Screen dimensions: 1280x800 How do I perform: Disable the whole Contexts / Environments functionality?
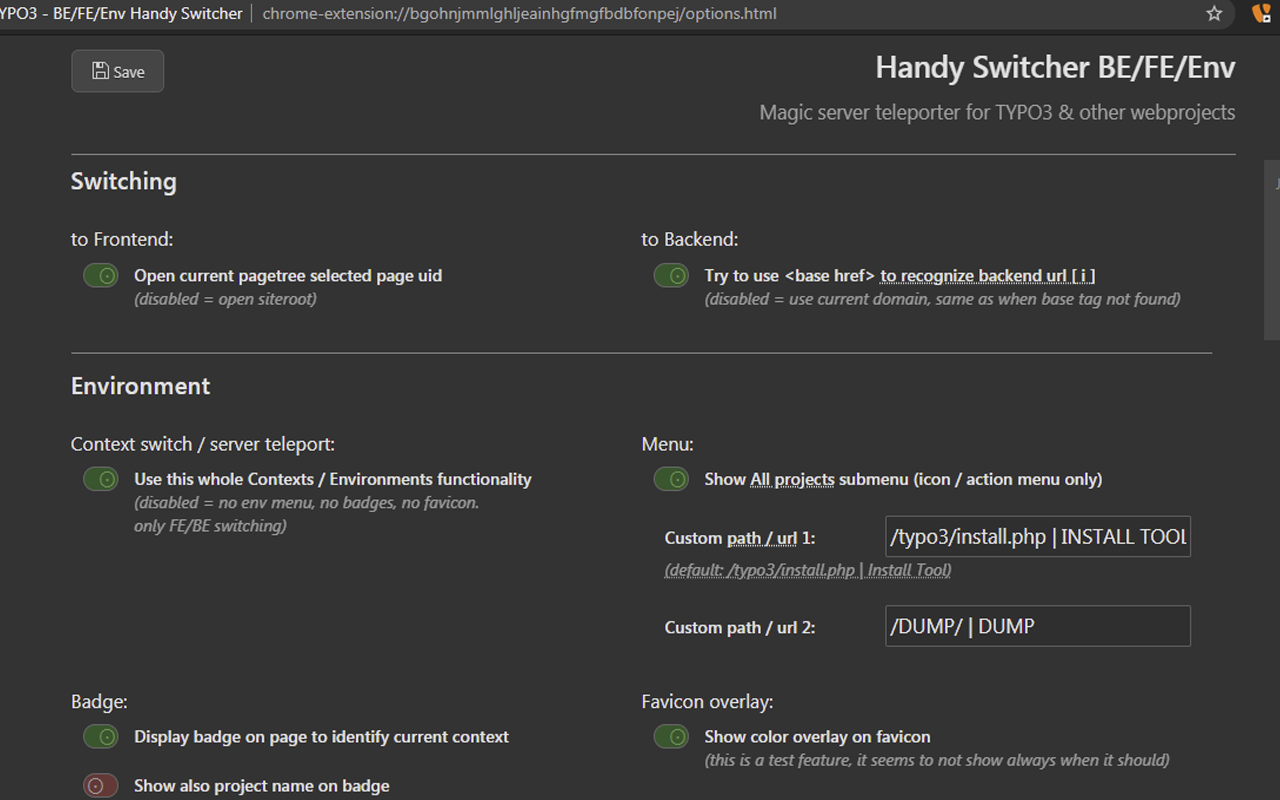[x=101, y=479]
